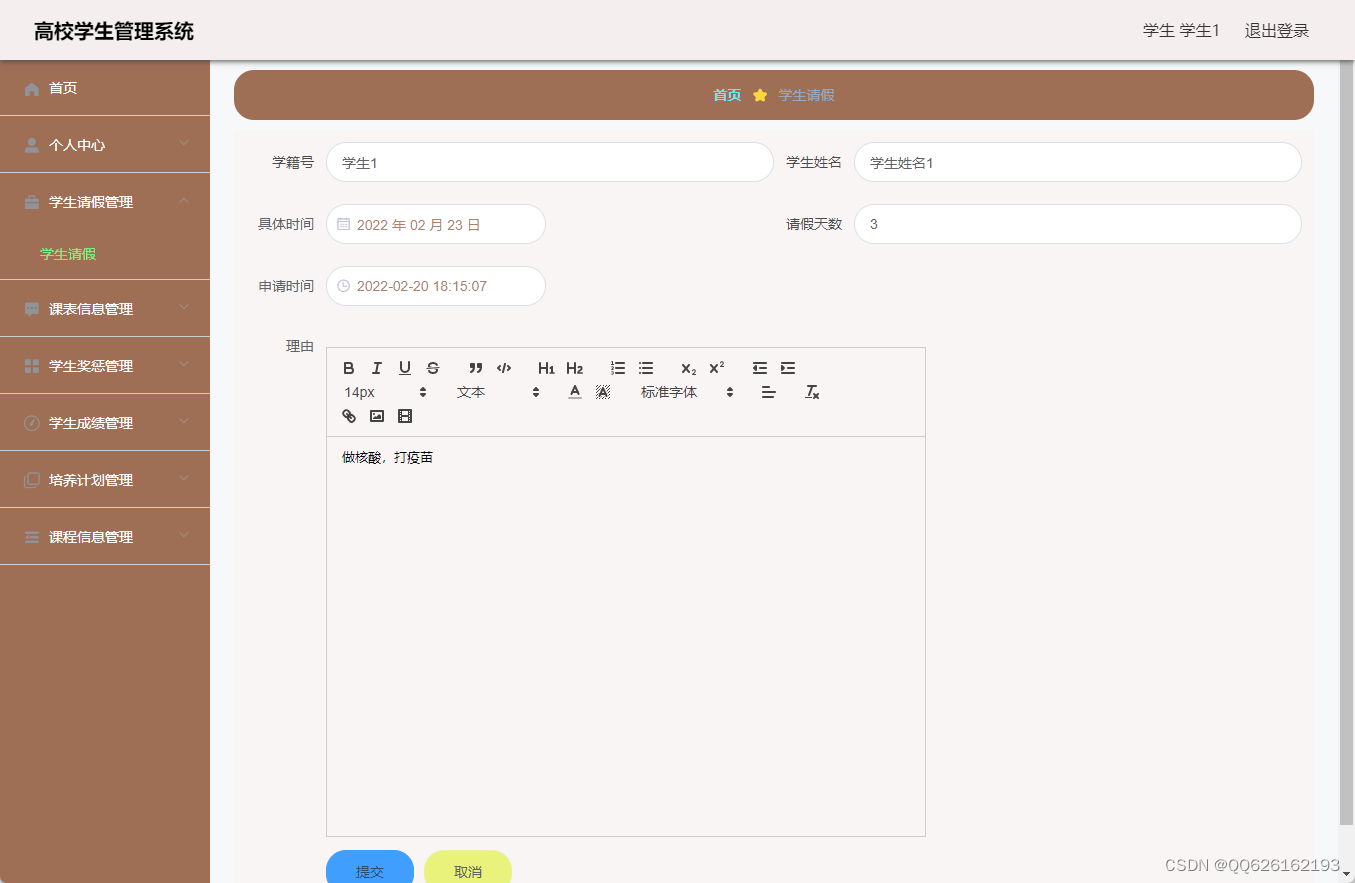Expand the 学生奖惩管理 sidebar menu

(105, 366)
